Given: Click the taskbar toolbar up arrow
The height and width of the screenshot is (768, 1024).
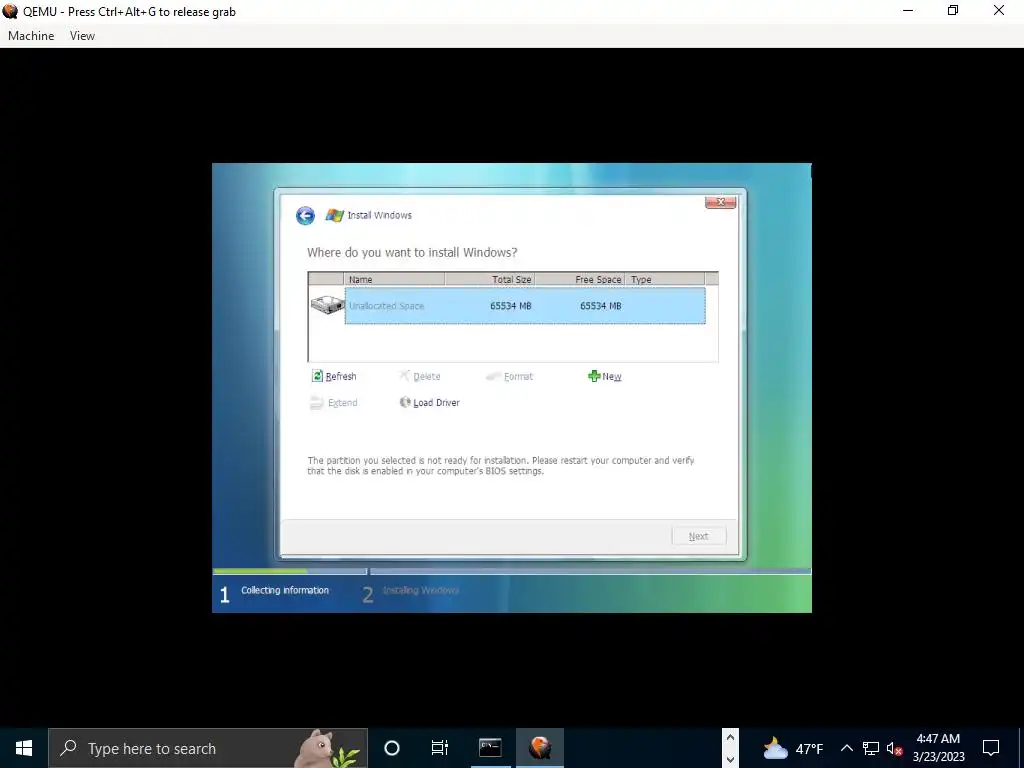Looking at the screenshot, I should [730, 738].
